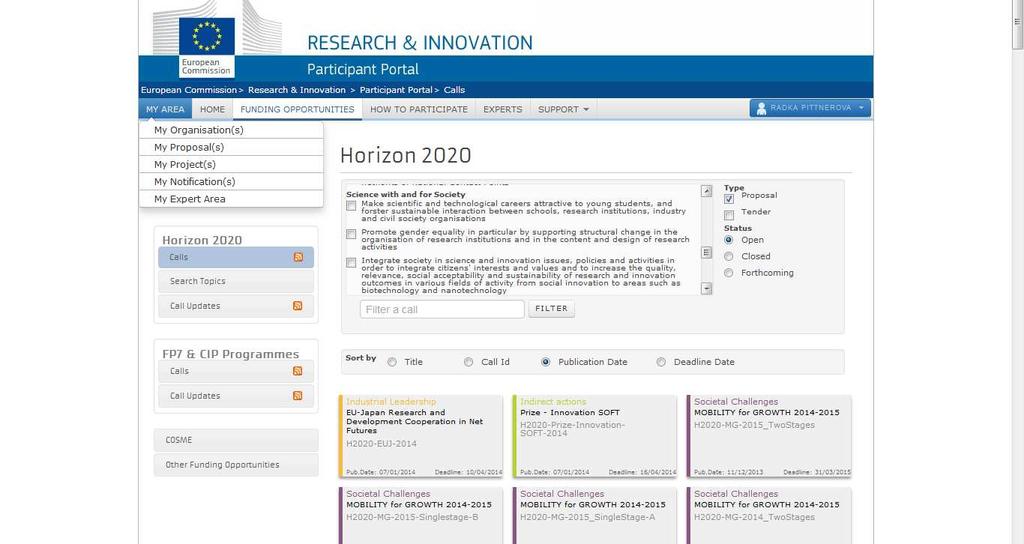
Task: Choose My Project(s) from menu
Action: (231, 165)
